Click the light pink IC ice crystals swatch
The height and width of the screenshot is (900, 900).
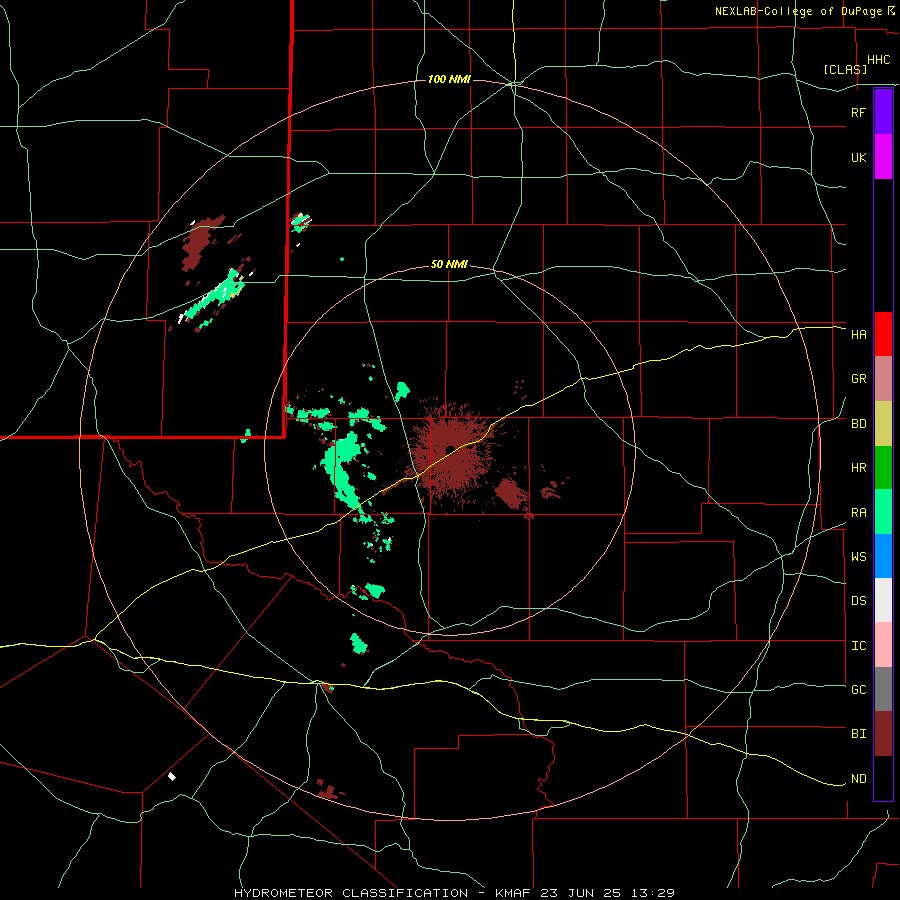(x=883, y=645)
